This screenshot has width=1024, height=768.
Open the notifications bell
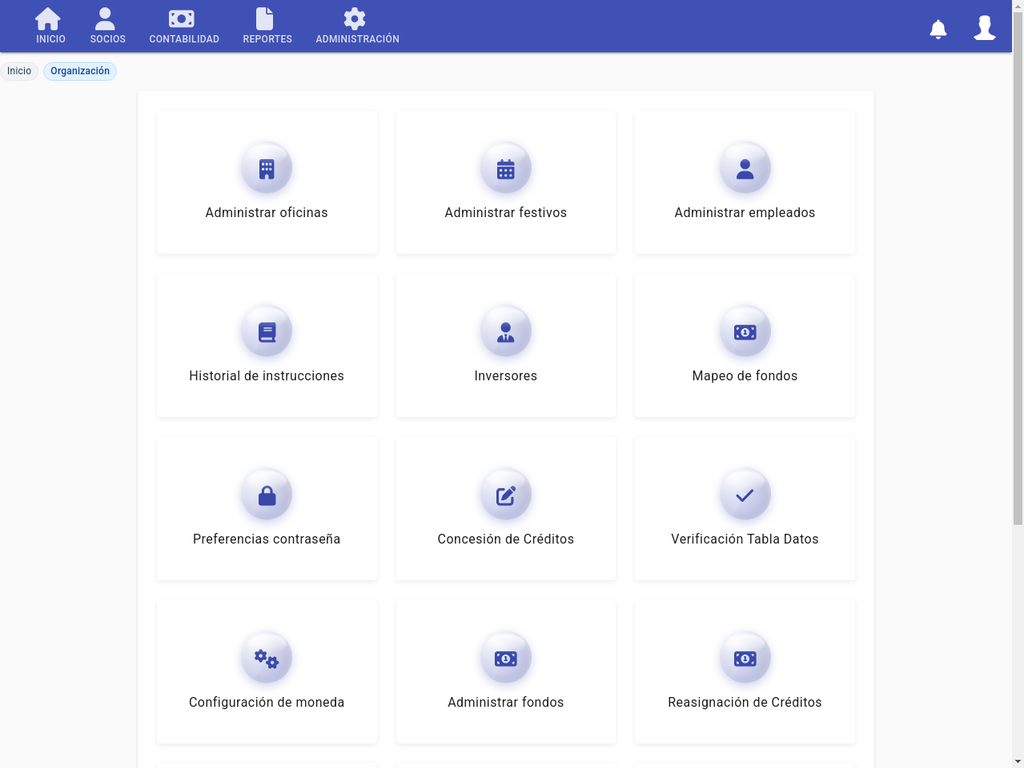pos(938,26)
